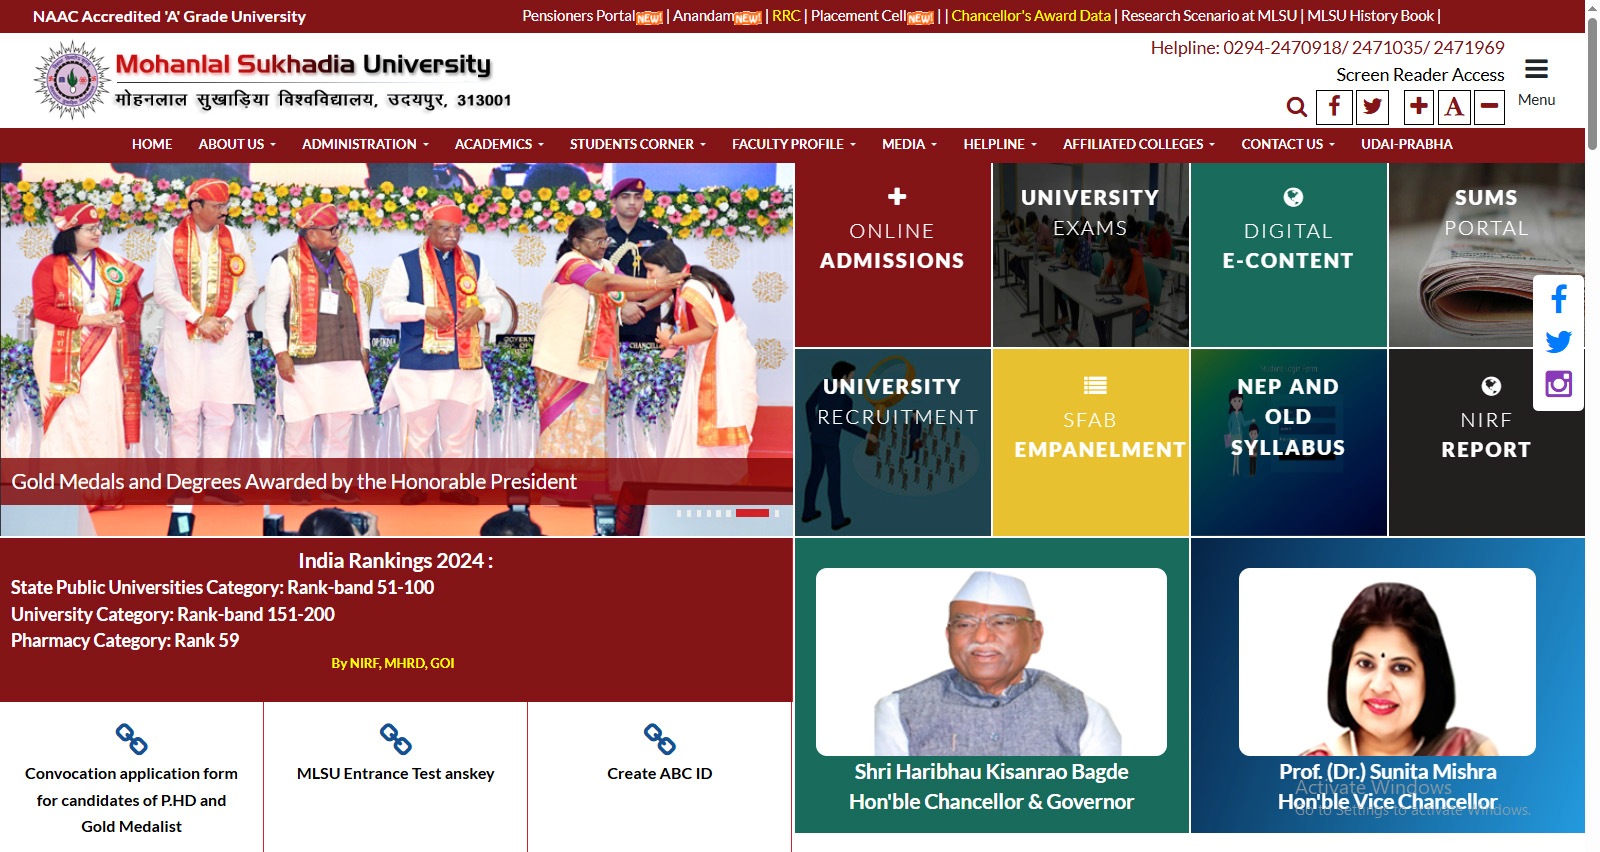
Task: Open Twitter icon in header
Action: [x=1372, y=107]
